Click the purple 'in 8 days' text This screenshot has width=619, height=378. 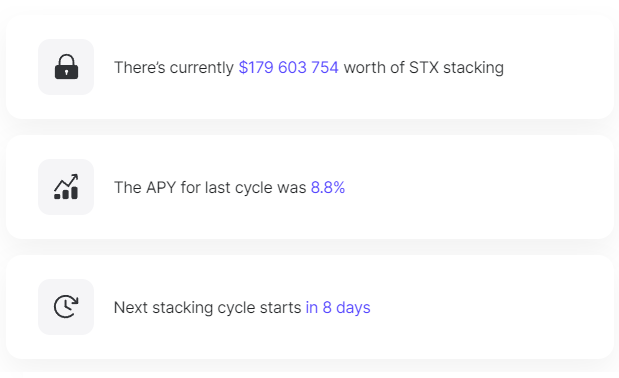pos(338,307)
